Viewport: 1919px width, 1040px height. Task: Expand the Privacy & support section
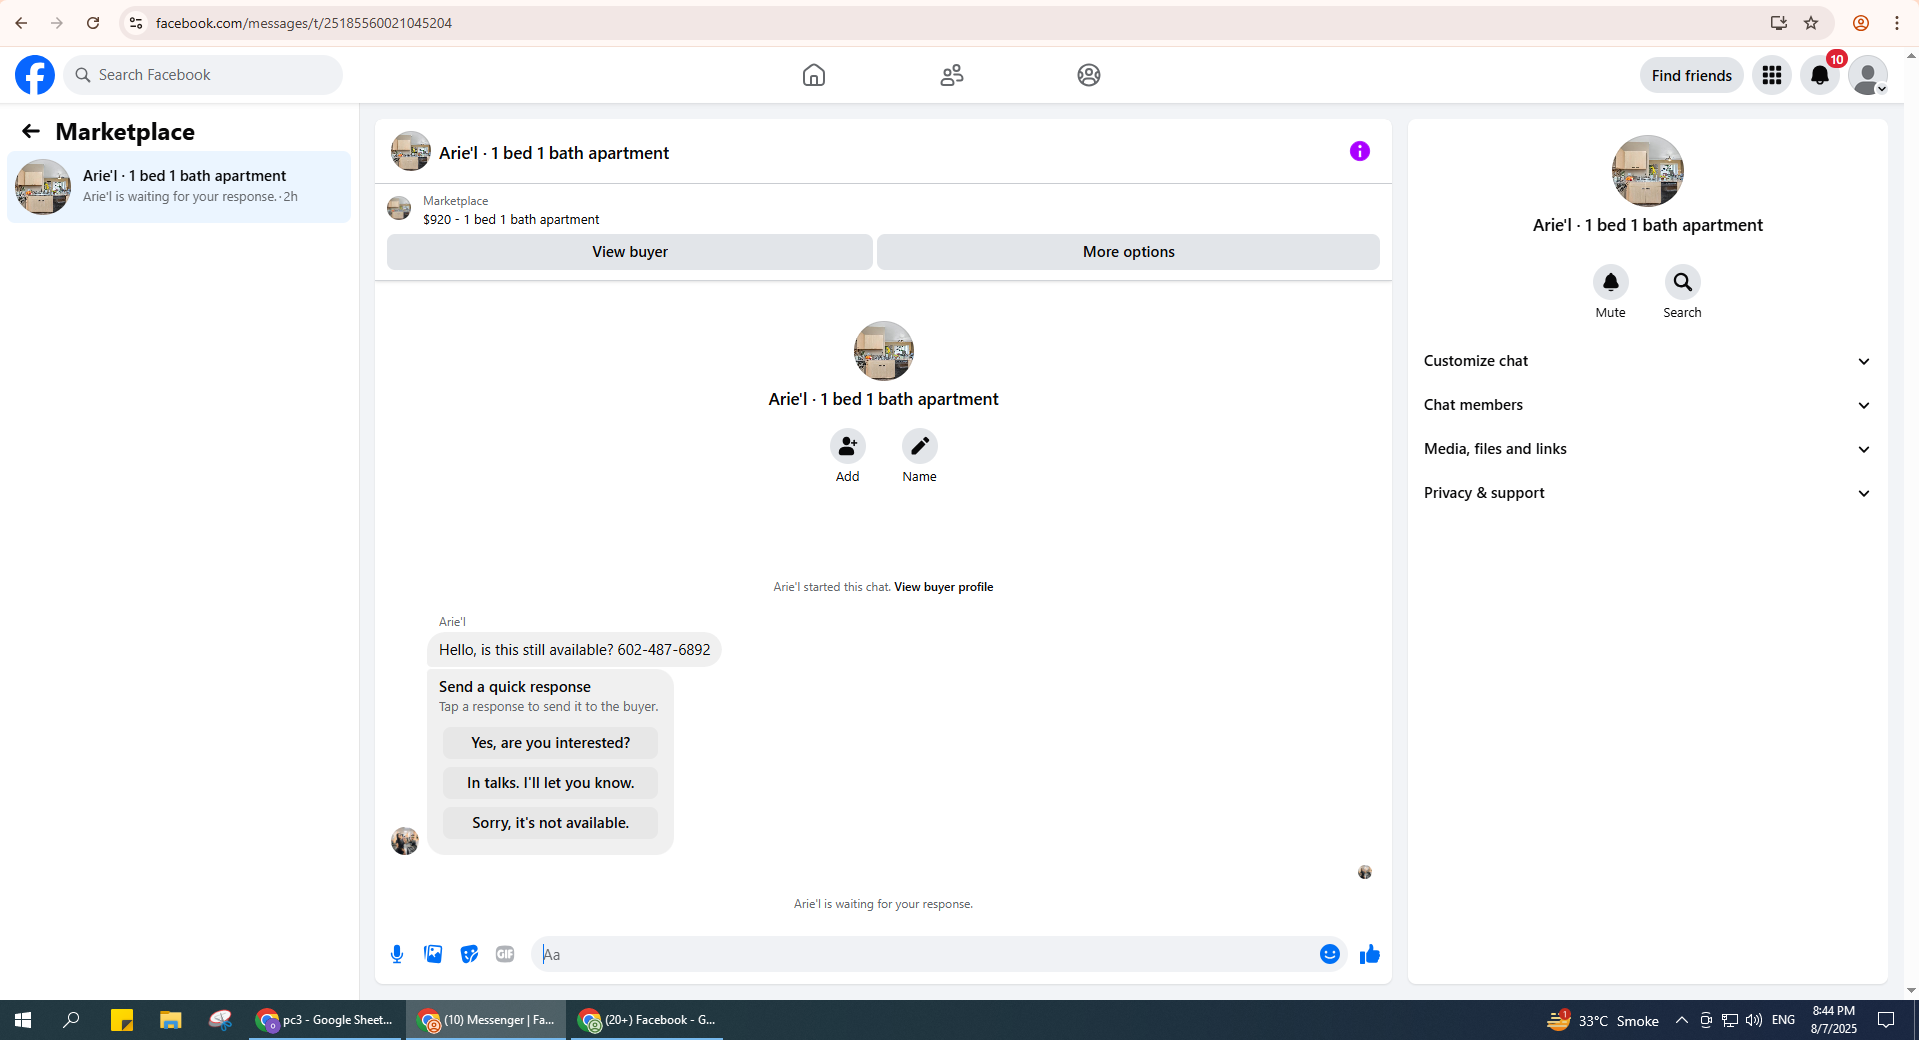pos(1647,493)
